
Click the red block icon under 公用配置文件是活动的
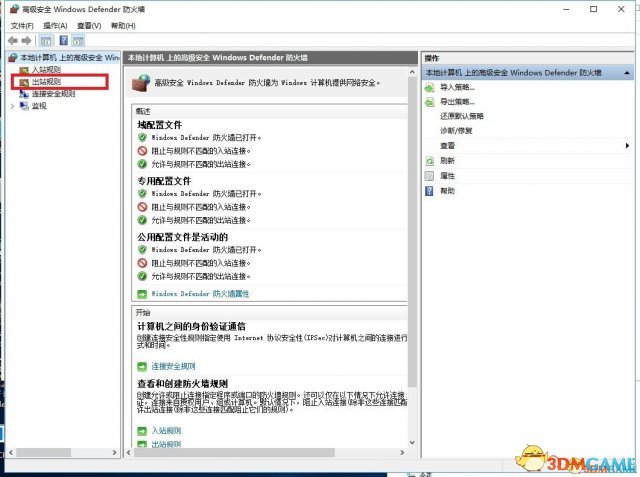click(x=142, y=263)
